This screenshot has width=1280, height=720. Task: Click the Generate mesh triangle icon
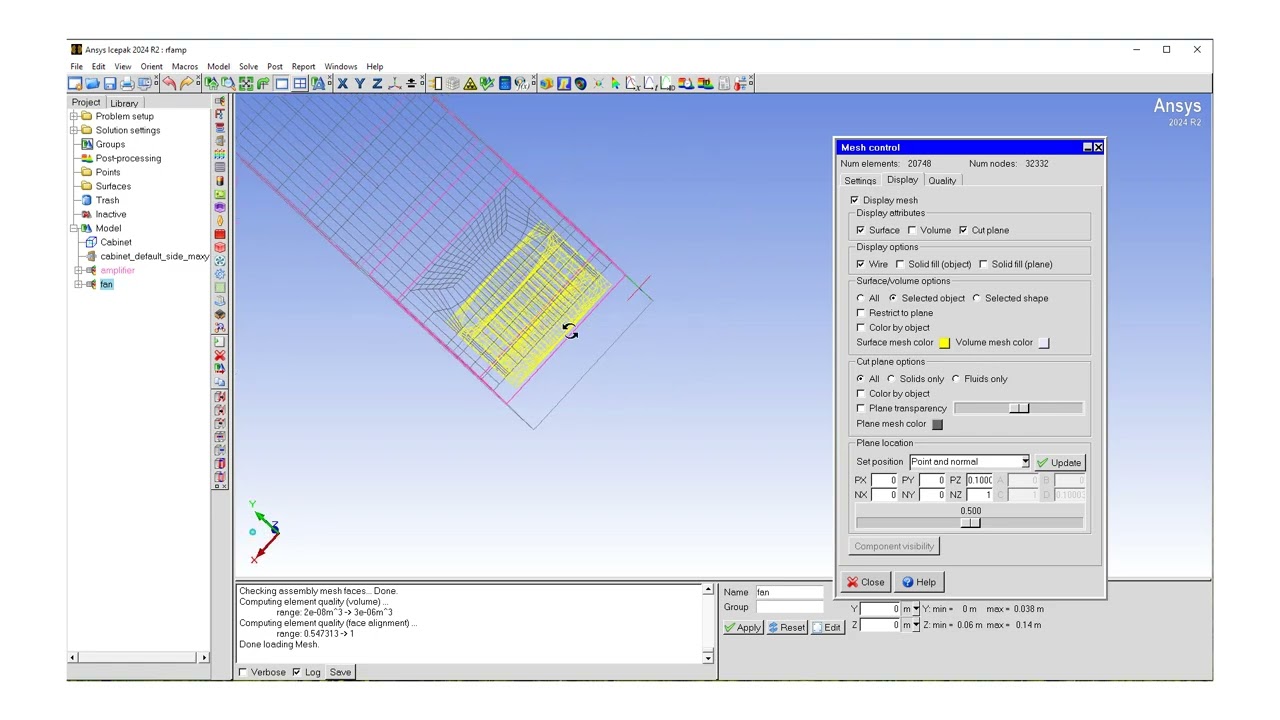pyautogui.click(x=469, y=84)
